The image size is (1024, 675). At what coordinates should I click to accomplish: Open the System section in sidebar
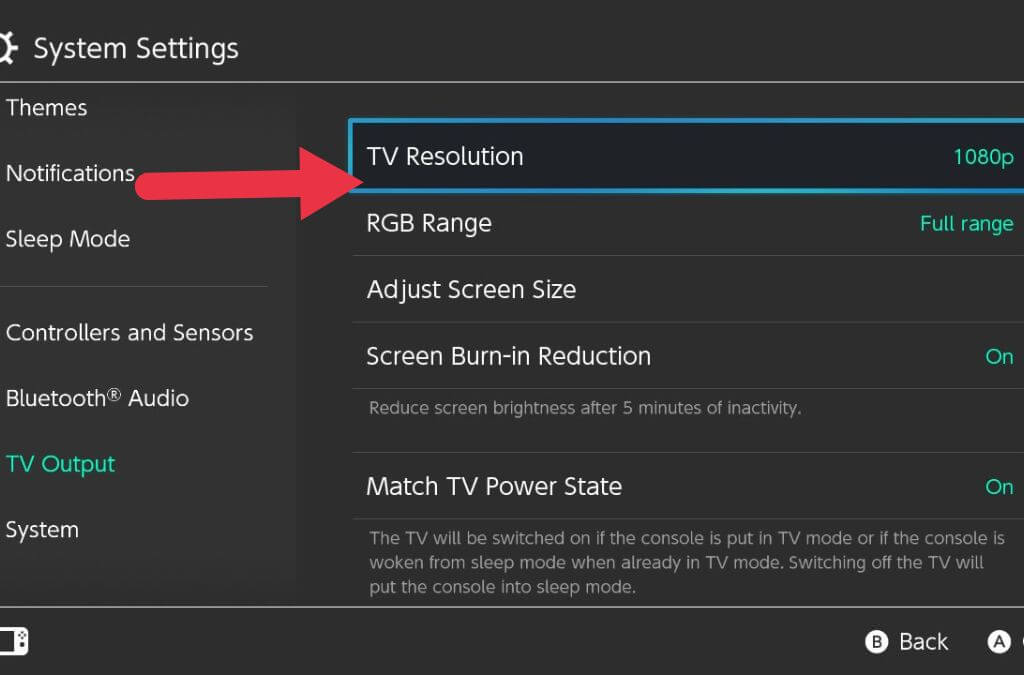[x=41, y=530]
